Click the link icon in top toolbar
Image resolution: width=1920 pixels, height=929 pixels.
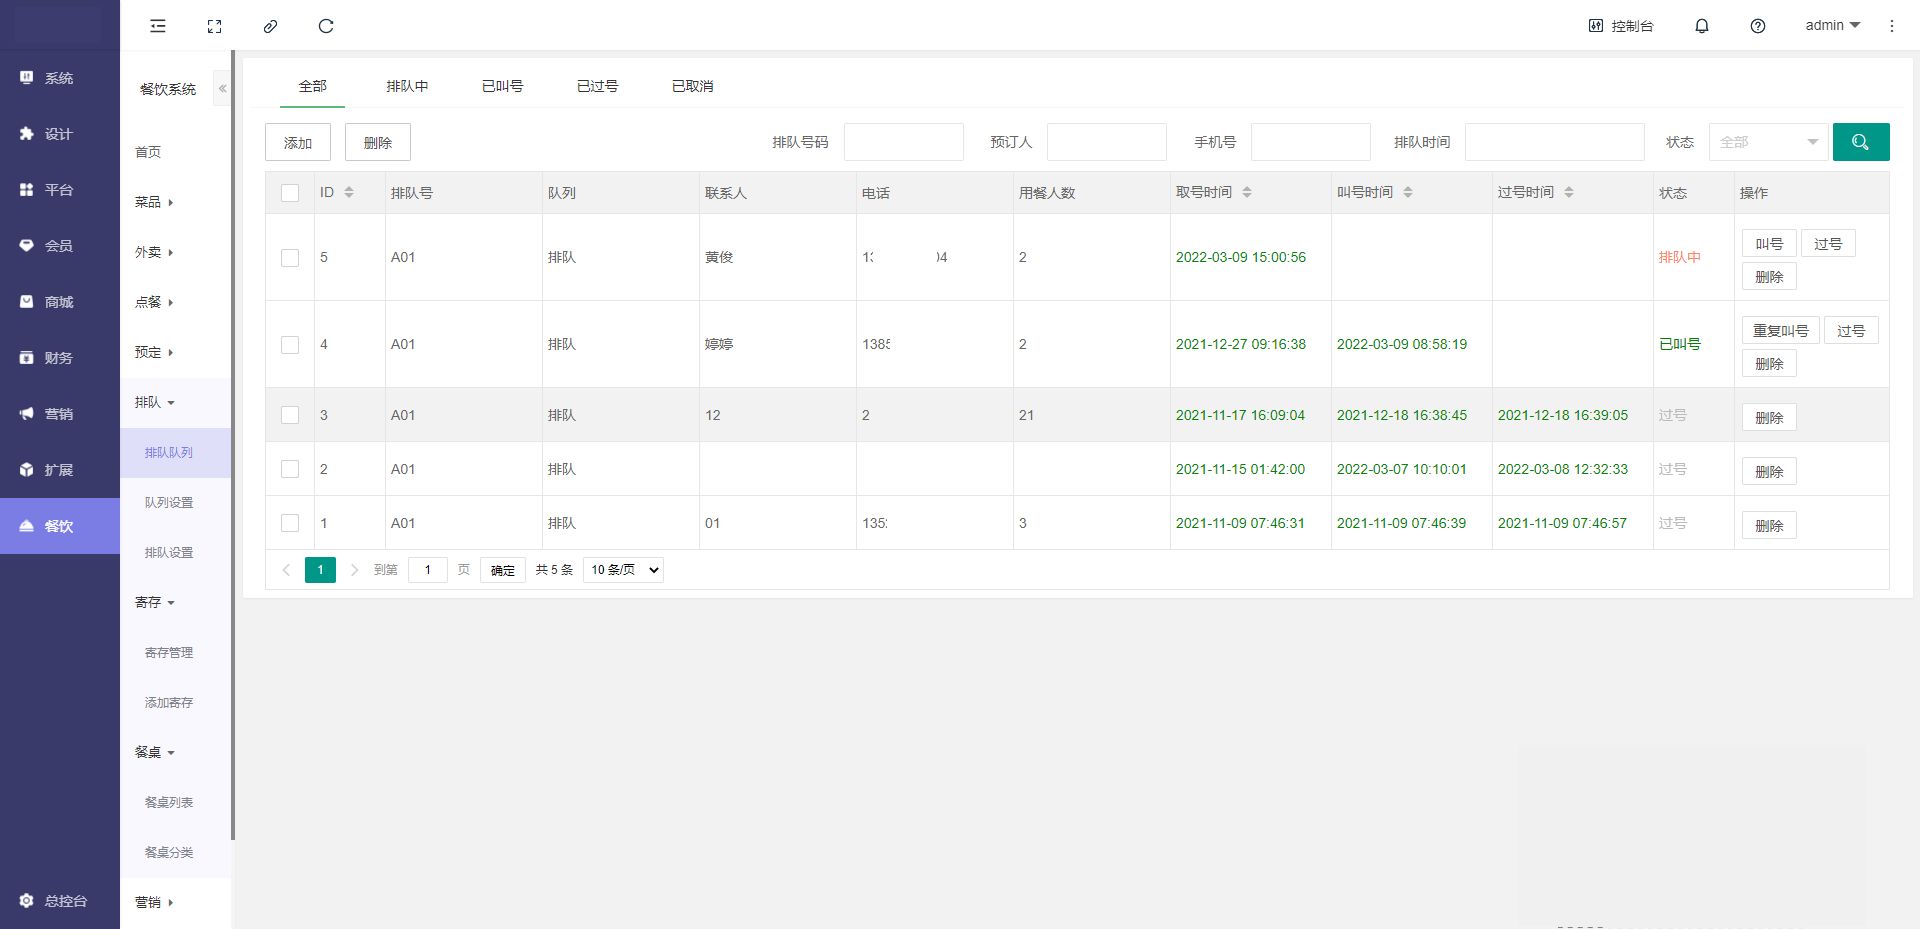(270, 26)
